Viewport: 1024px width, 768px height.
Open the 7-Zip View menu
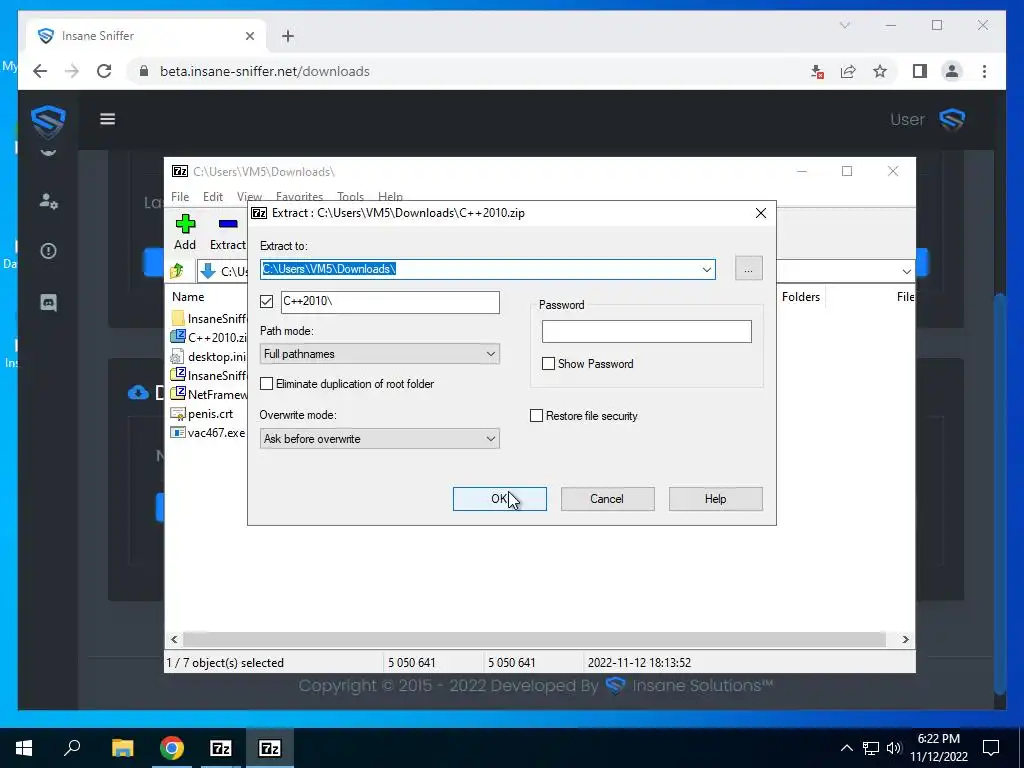pos(249,197)
